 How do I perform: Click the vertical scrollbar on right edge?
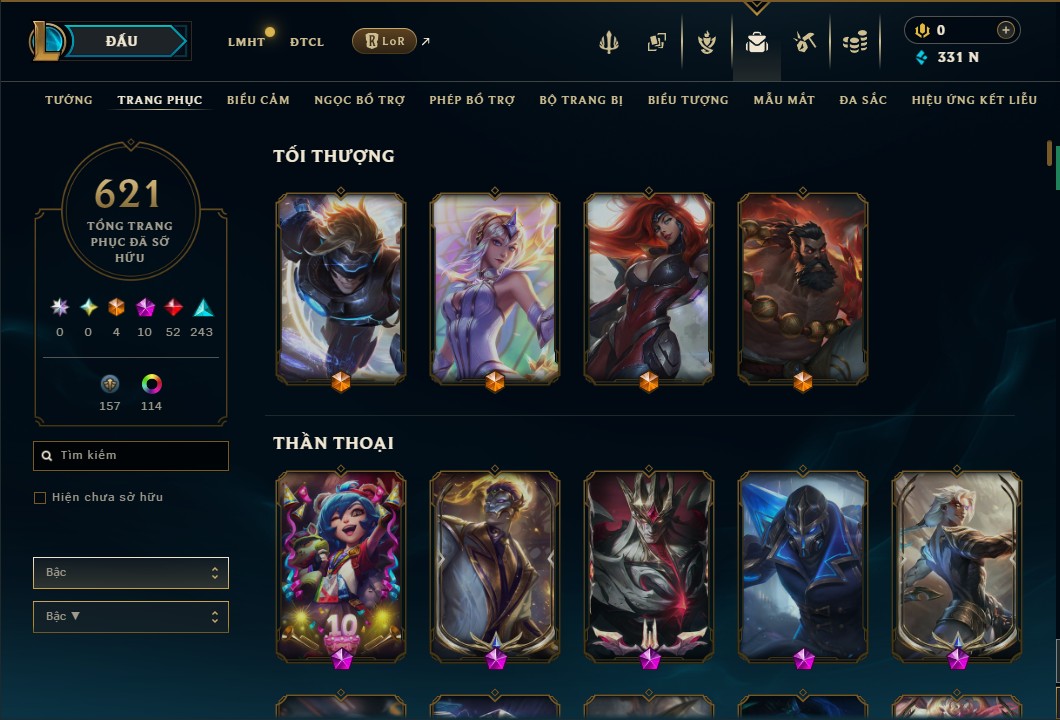(1050, 153)
